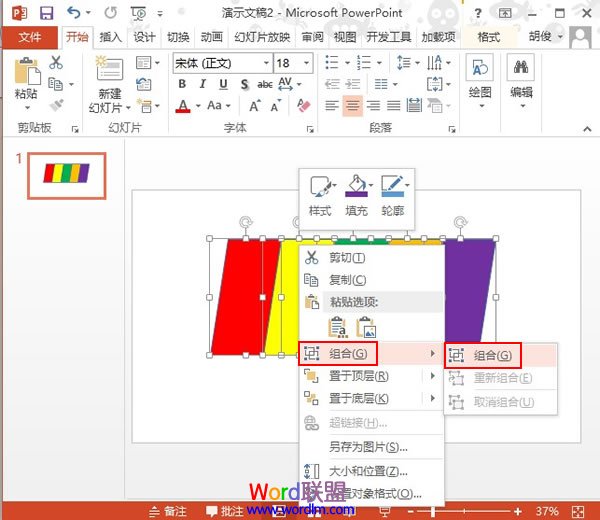Decrease font size with the smaller A icon
This screenshot has height=520, width=600.
(x=276, y=106)
